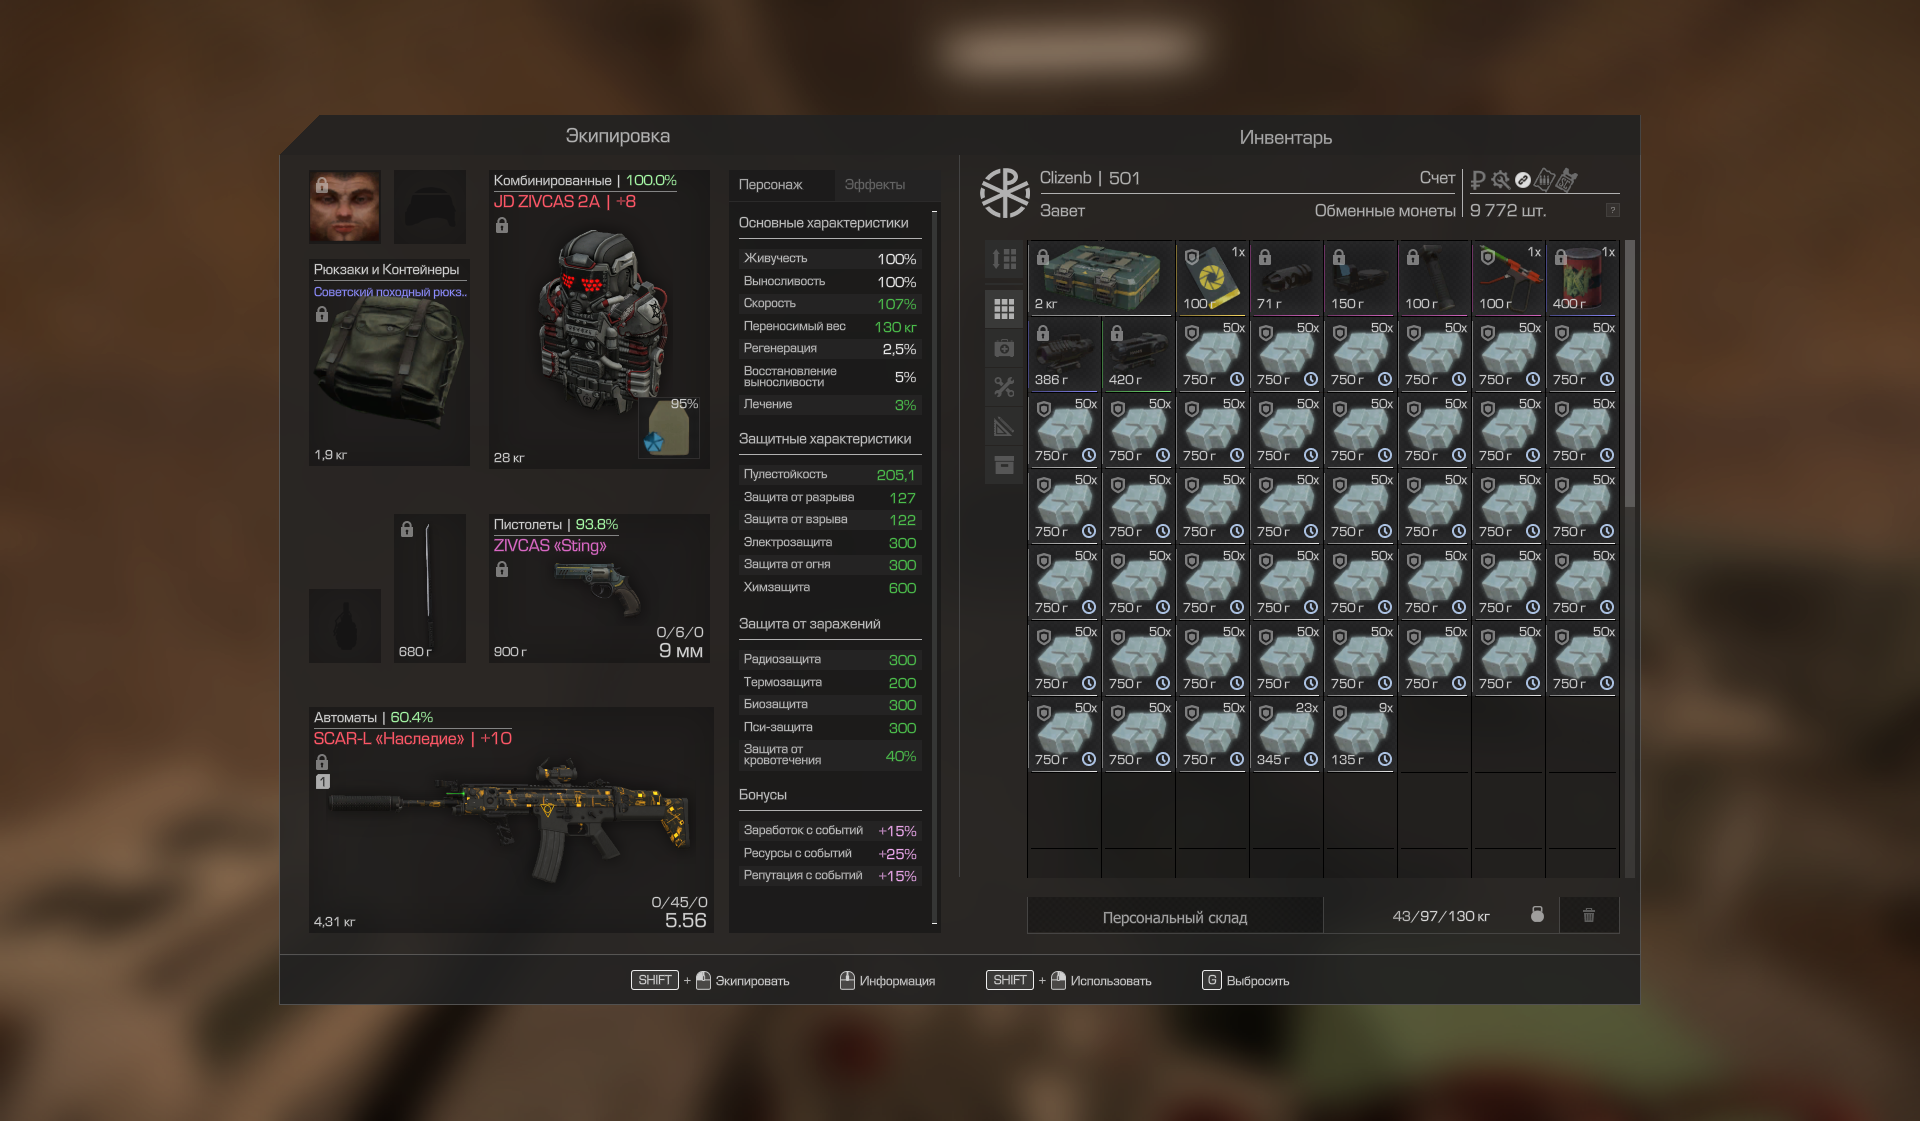1920x1121 pixels.
Task: Select the character face portrait
Action: click(345, 206)
